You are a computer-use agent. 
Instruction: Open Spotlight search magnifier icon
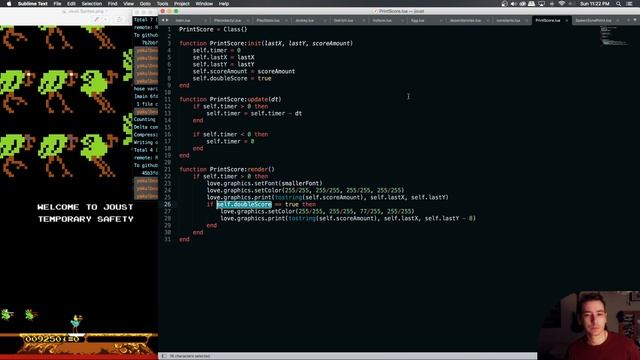[x=619, y=4]
